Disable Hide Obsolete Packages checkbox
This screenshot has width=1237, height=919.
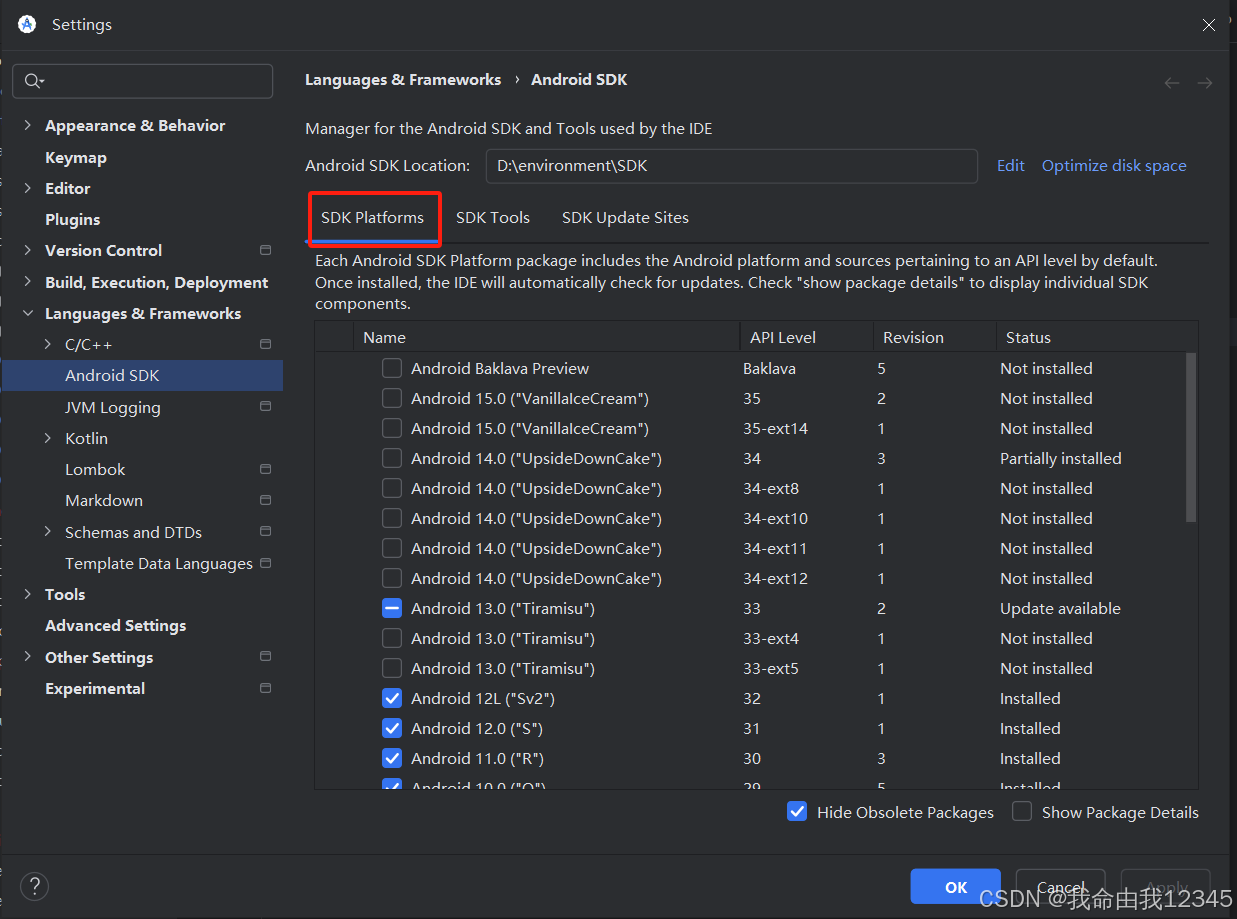click(x=797, y=812)
